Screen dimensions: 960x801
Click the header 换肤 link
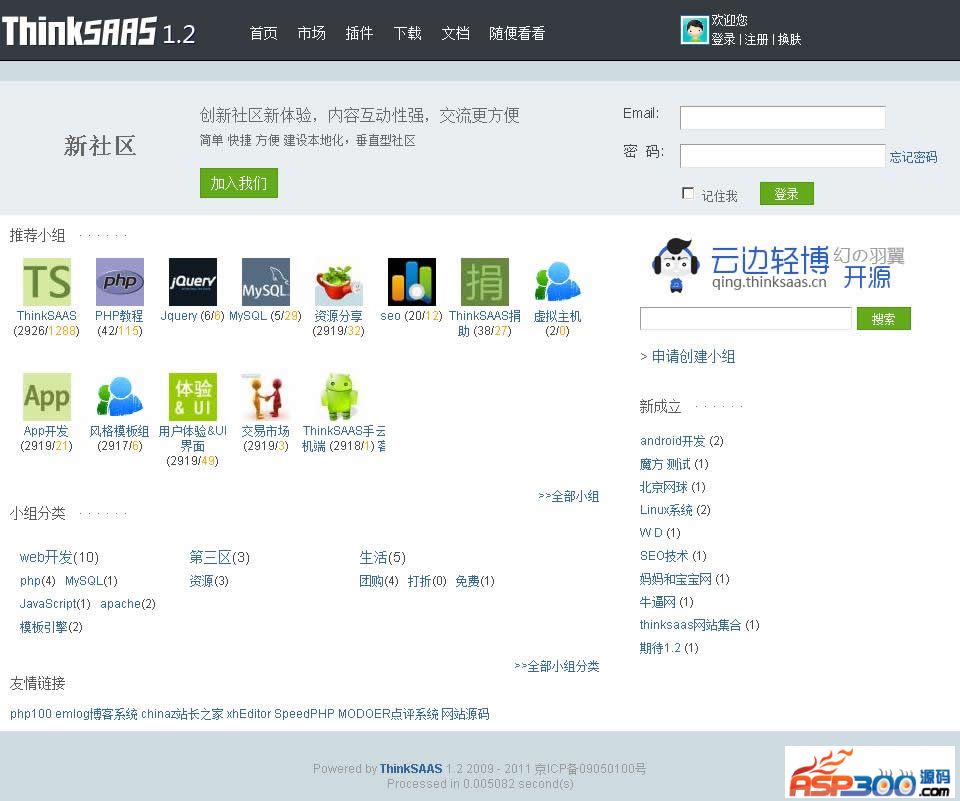pos(789,39)
